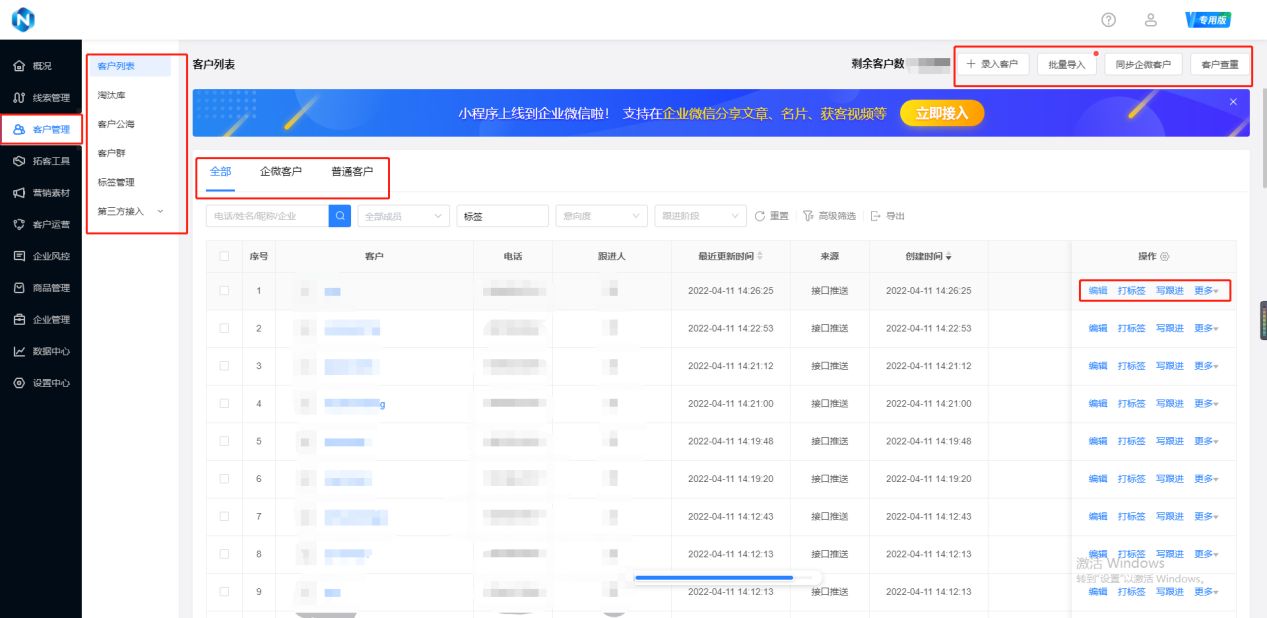The width and height of the screenshot is (1267, 618).
Task: Click the 立即接入 button
Action: pyautogui.click(x=939, y=113)
